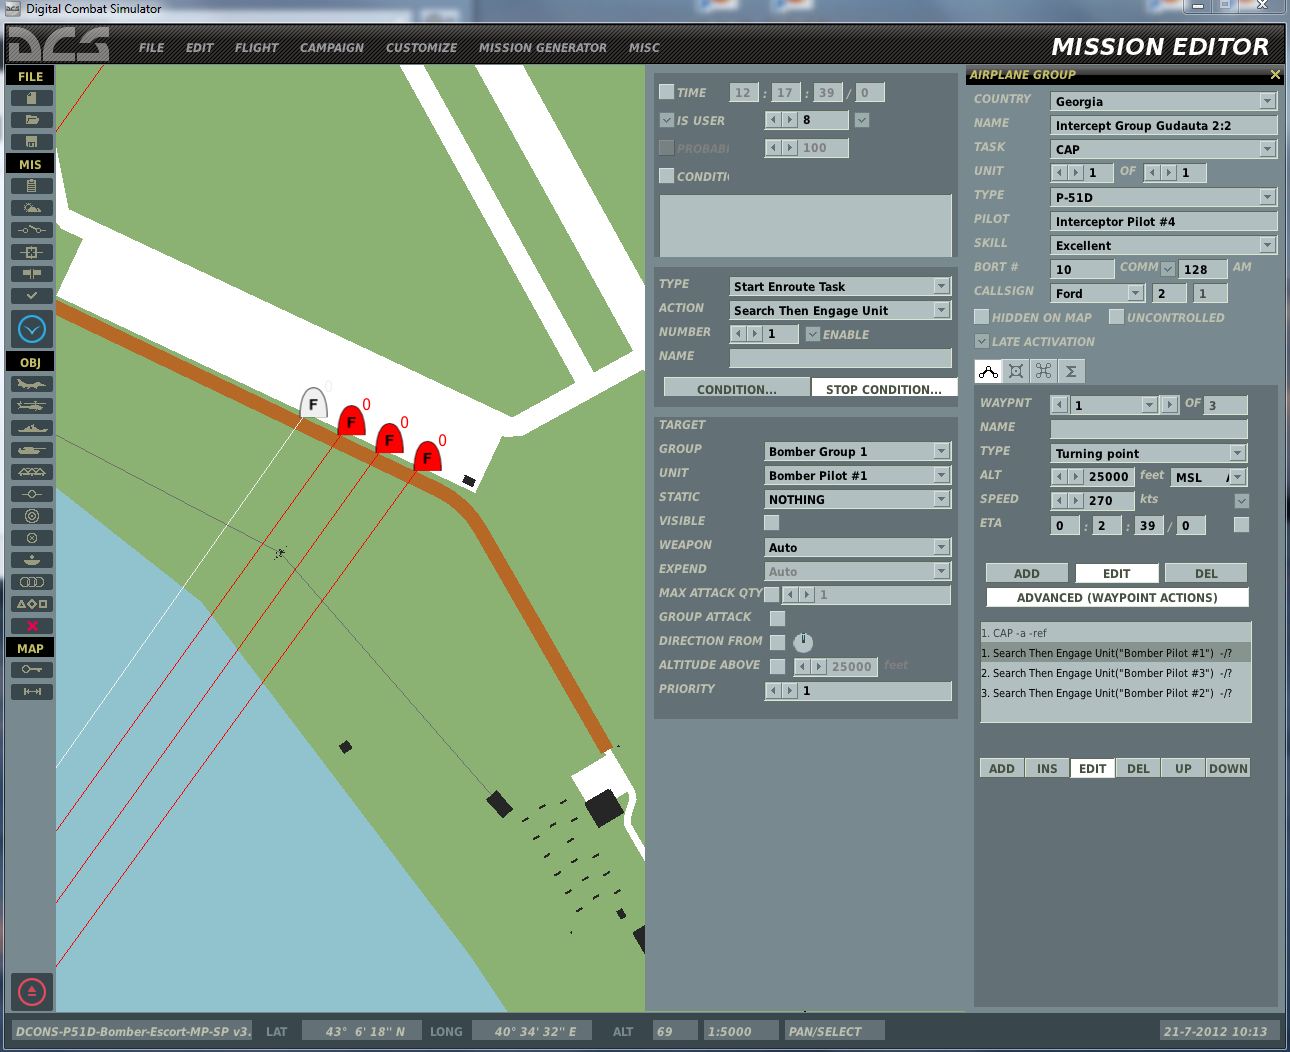Open the signpost mission options icon
The height and width of the screenshot is (1052, 1290).
click(31, 274)
